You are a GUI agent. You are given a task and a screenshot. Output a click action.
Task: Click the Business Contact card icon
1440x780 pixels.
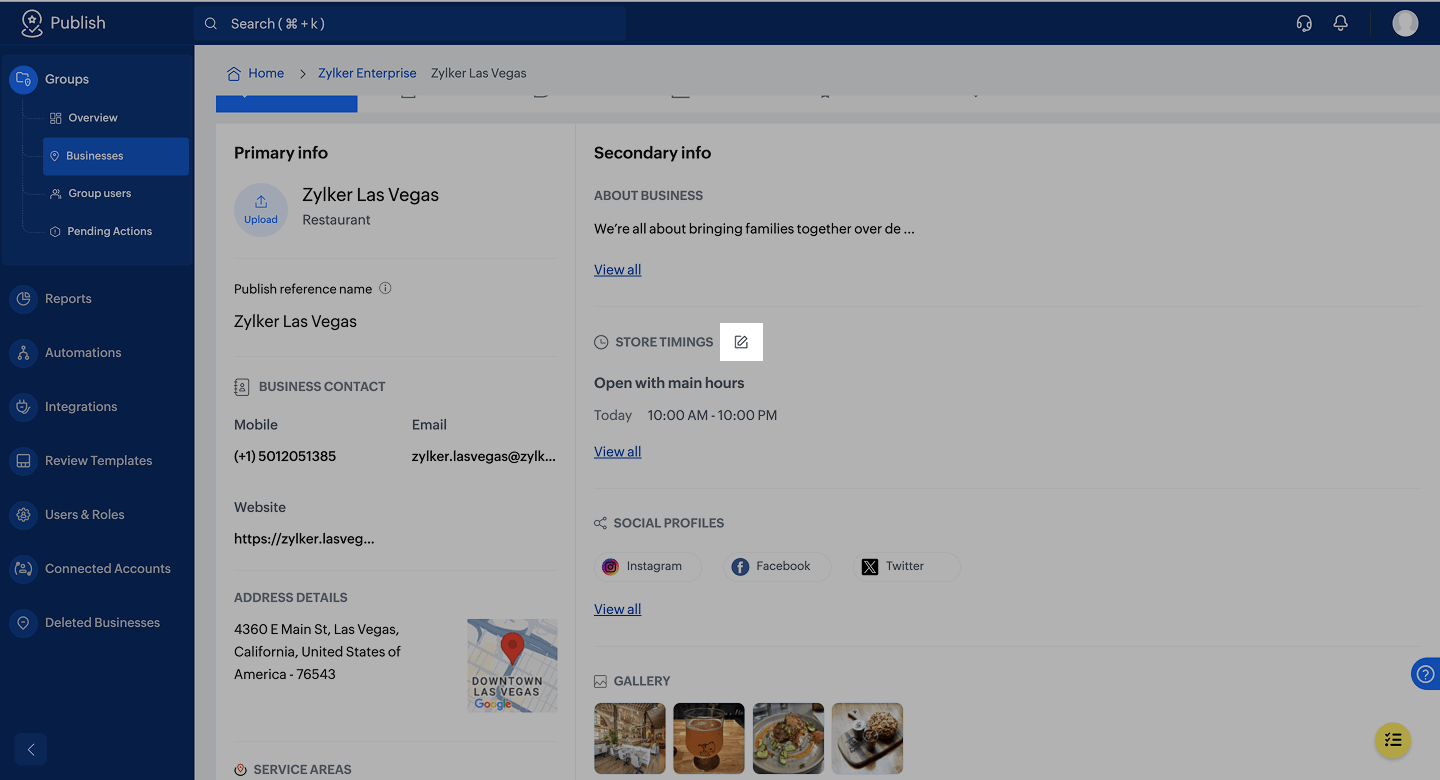[x=241, y=386]
